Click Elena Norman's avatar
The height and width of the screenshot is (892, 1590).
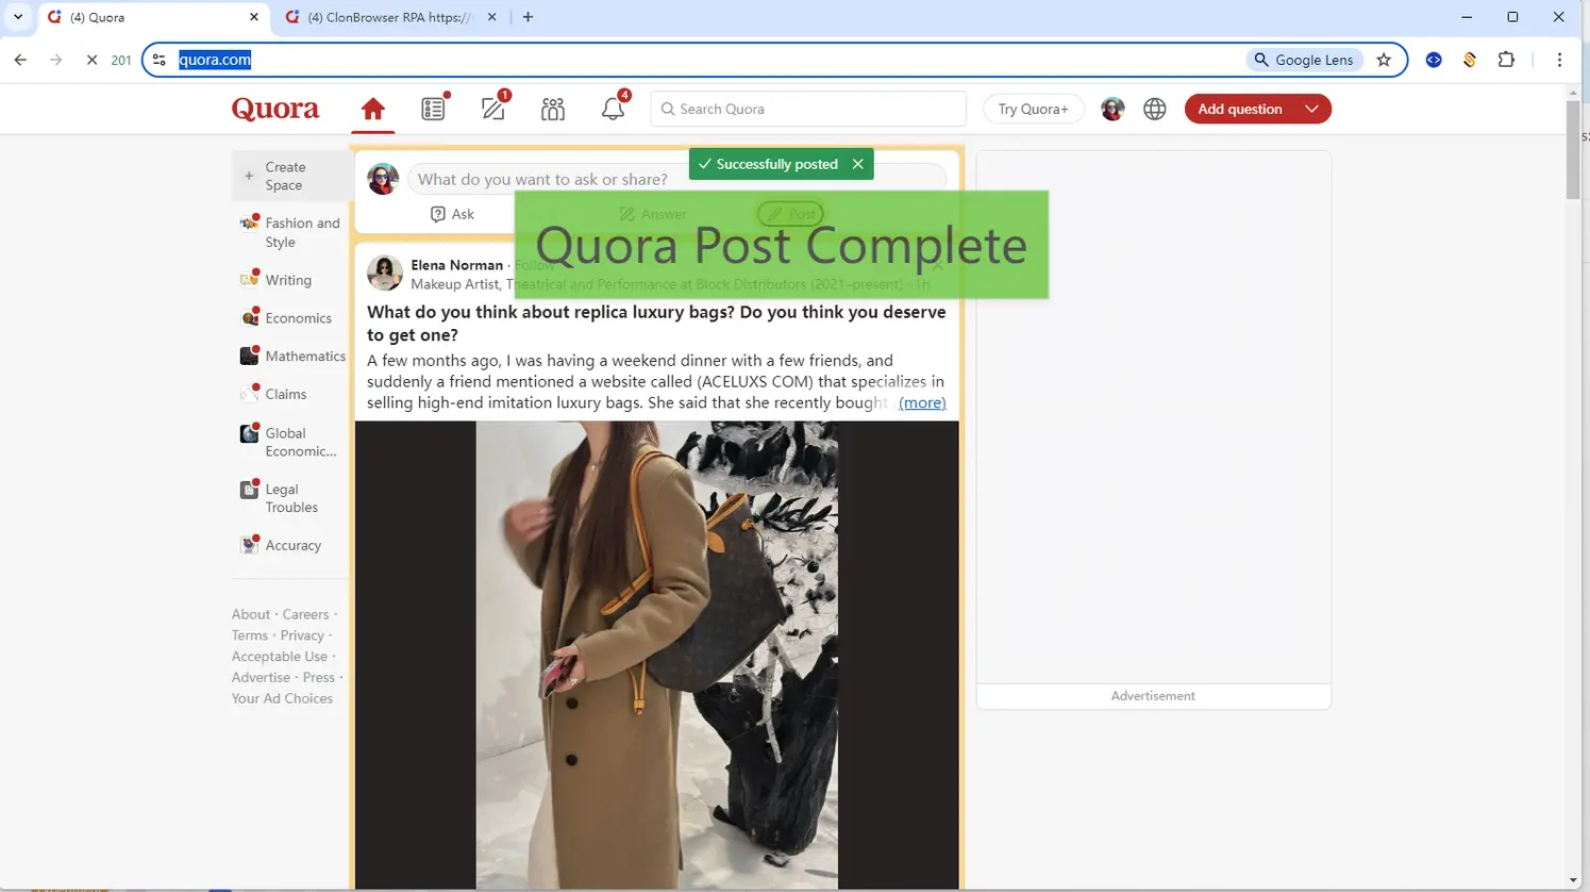[385, 272]
